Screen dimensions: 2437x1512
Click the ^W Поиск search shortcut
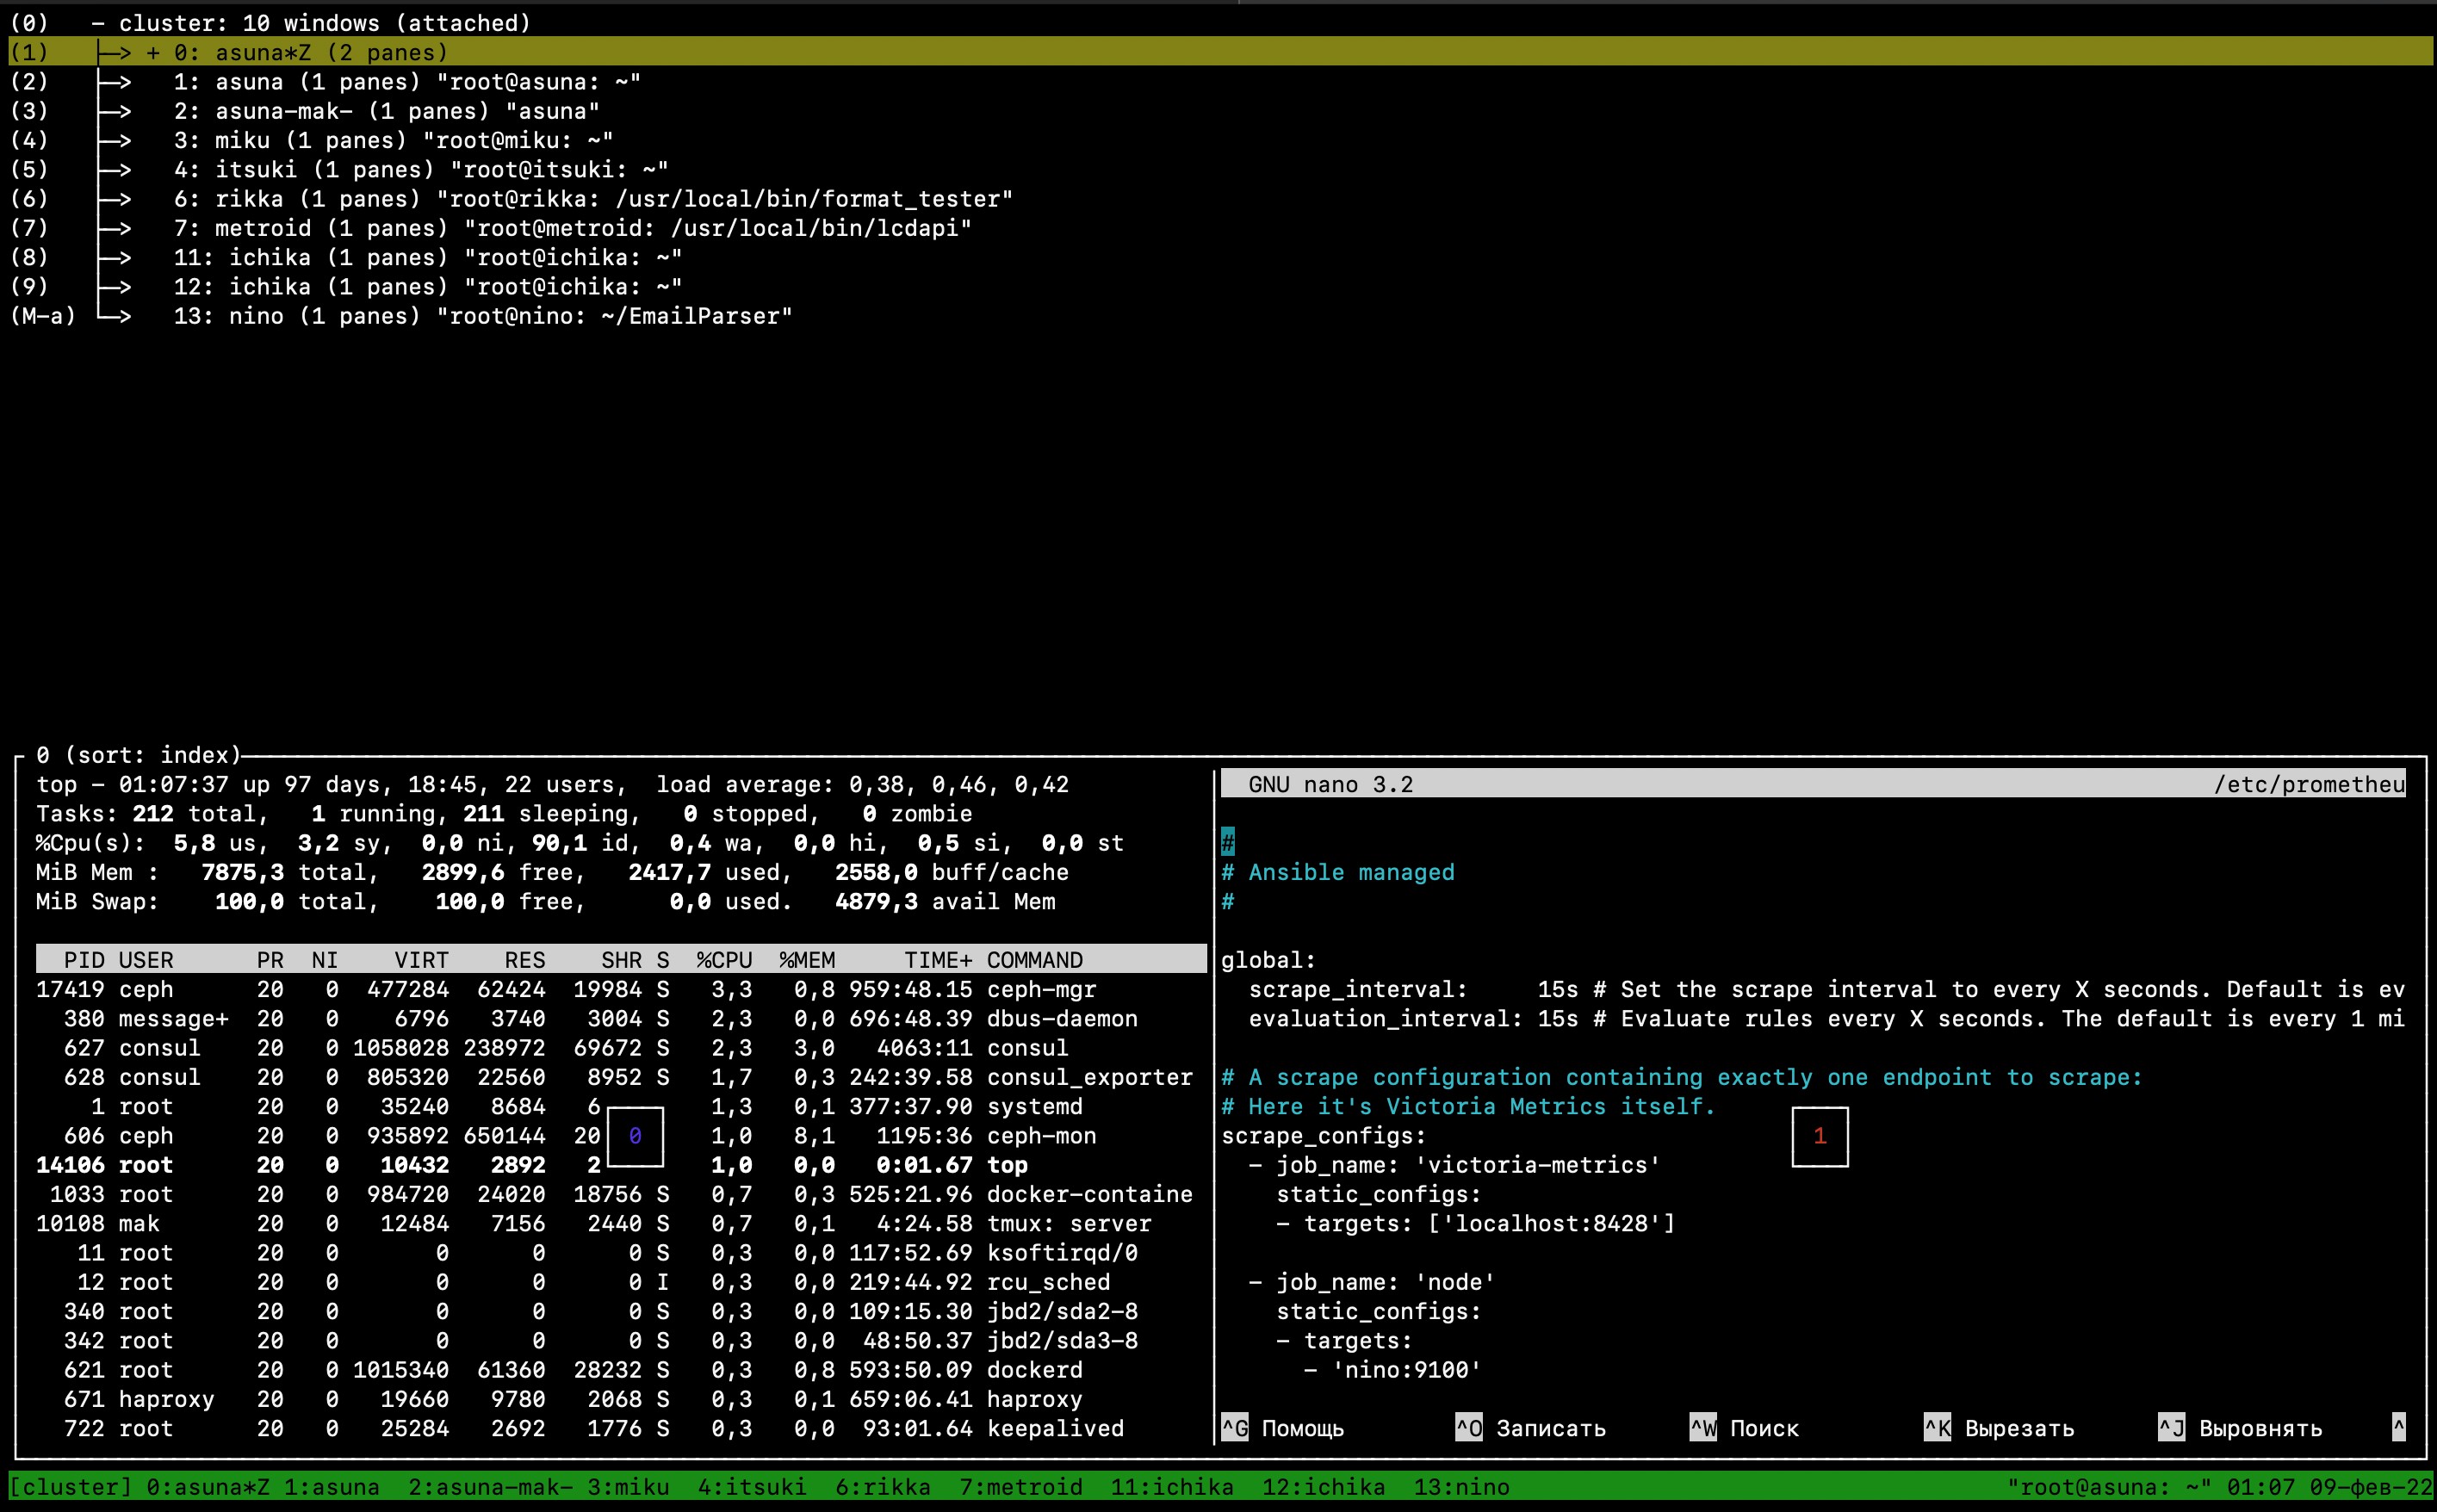[x=1744, y=1428]
